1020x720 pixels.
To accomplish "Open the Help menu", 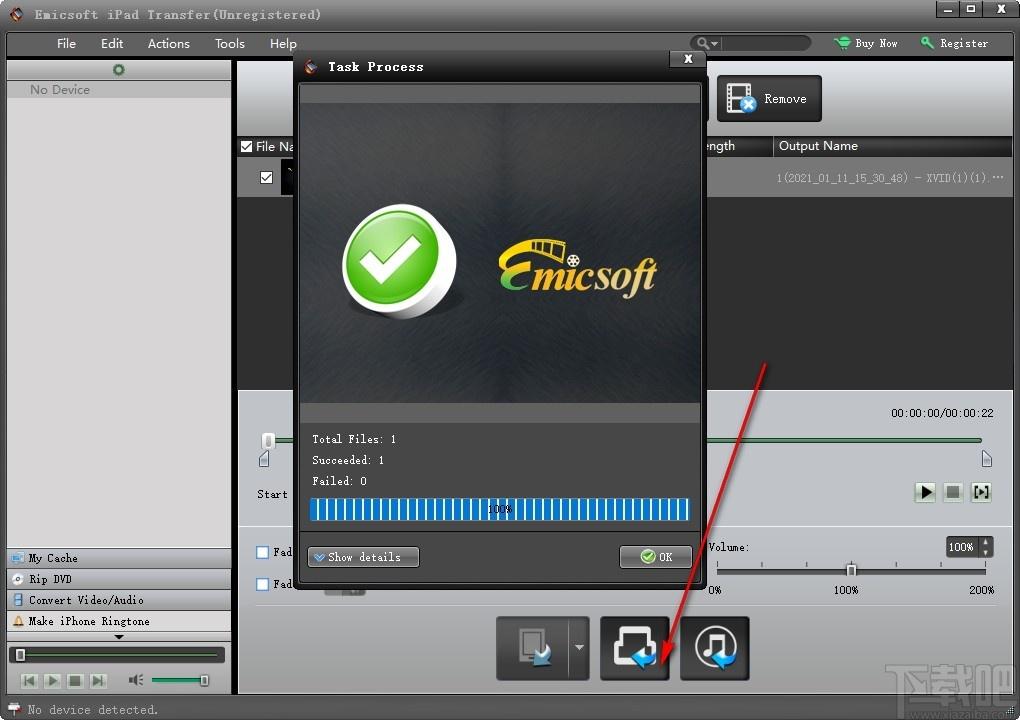I will pos(283,44).
